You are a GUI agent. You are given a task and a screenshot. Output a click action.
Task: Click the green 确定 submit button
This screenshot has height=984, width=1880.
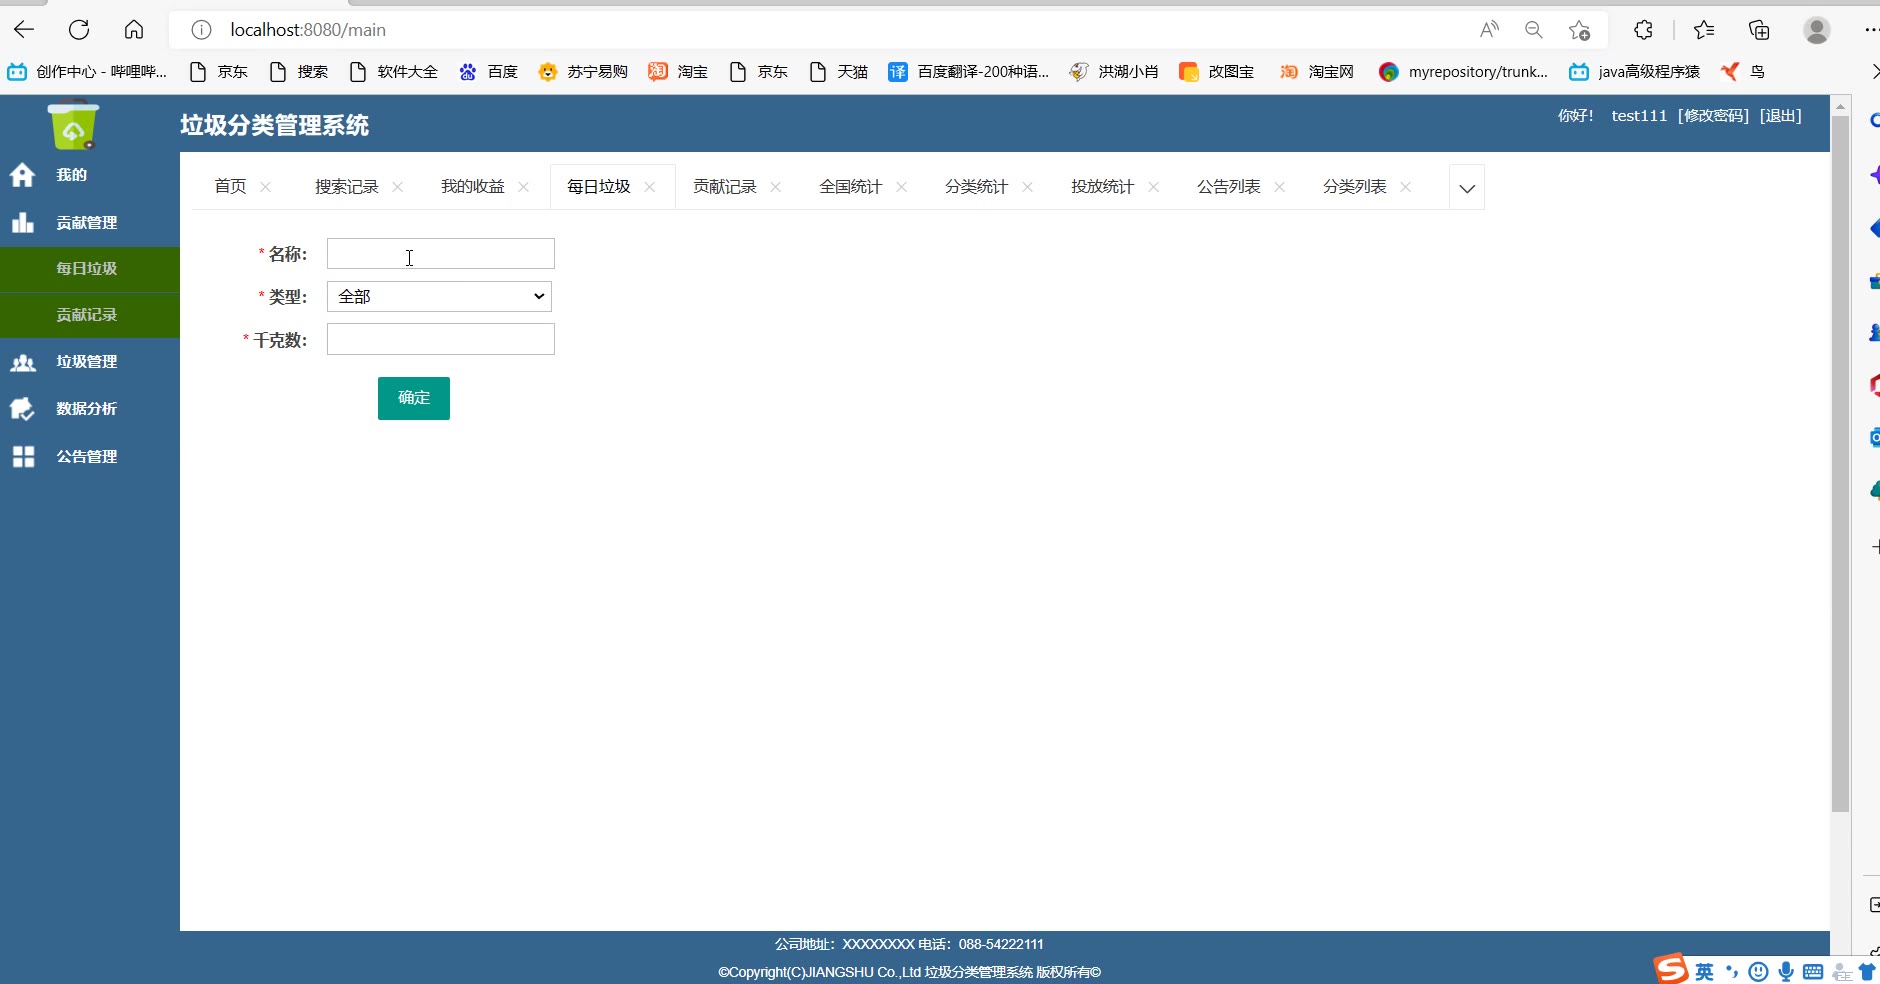point(414,398)
